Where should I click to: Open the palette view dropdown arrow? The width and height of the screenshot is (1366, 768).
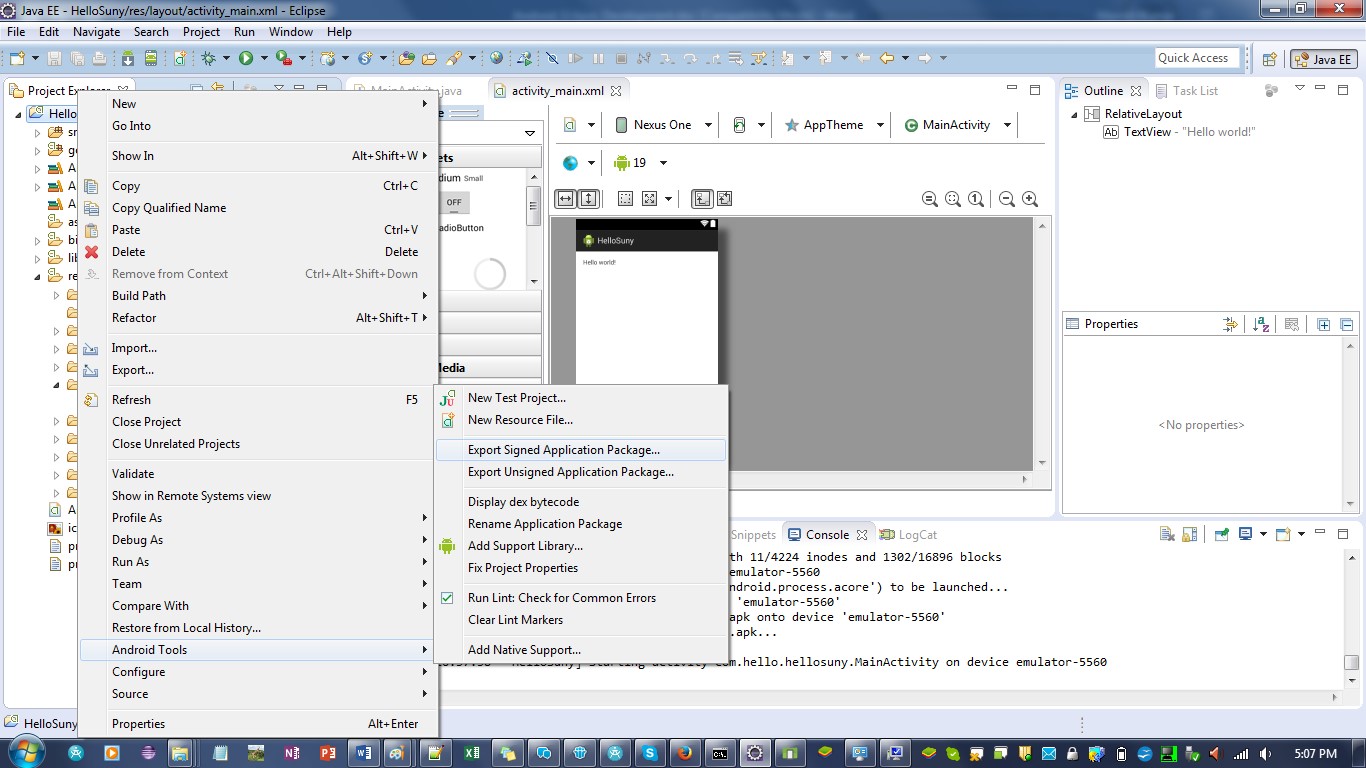pos(530,134)
